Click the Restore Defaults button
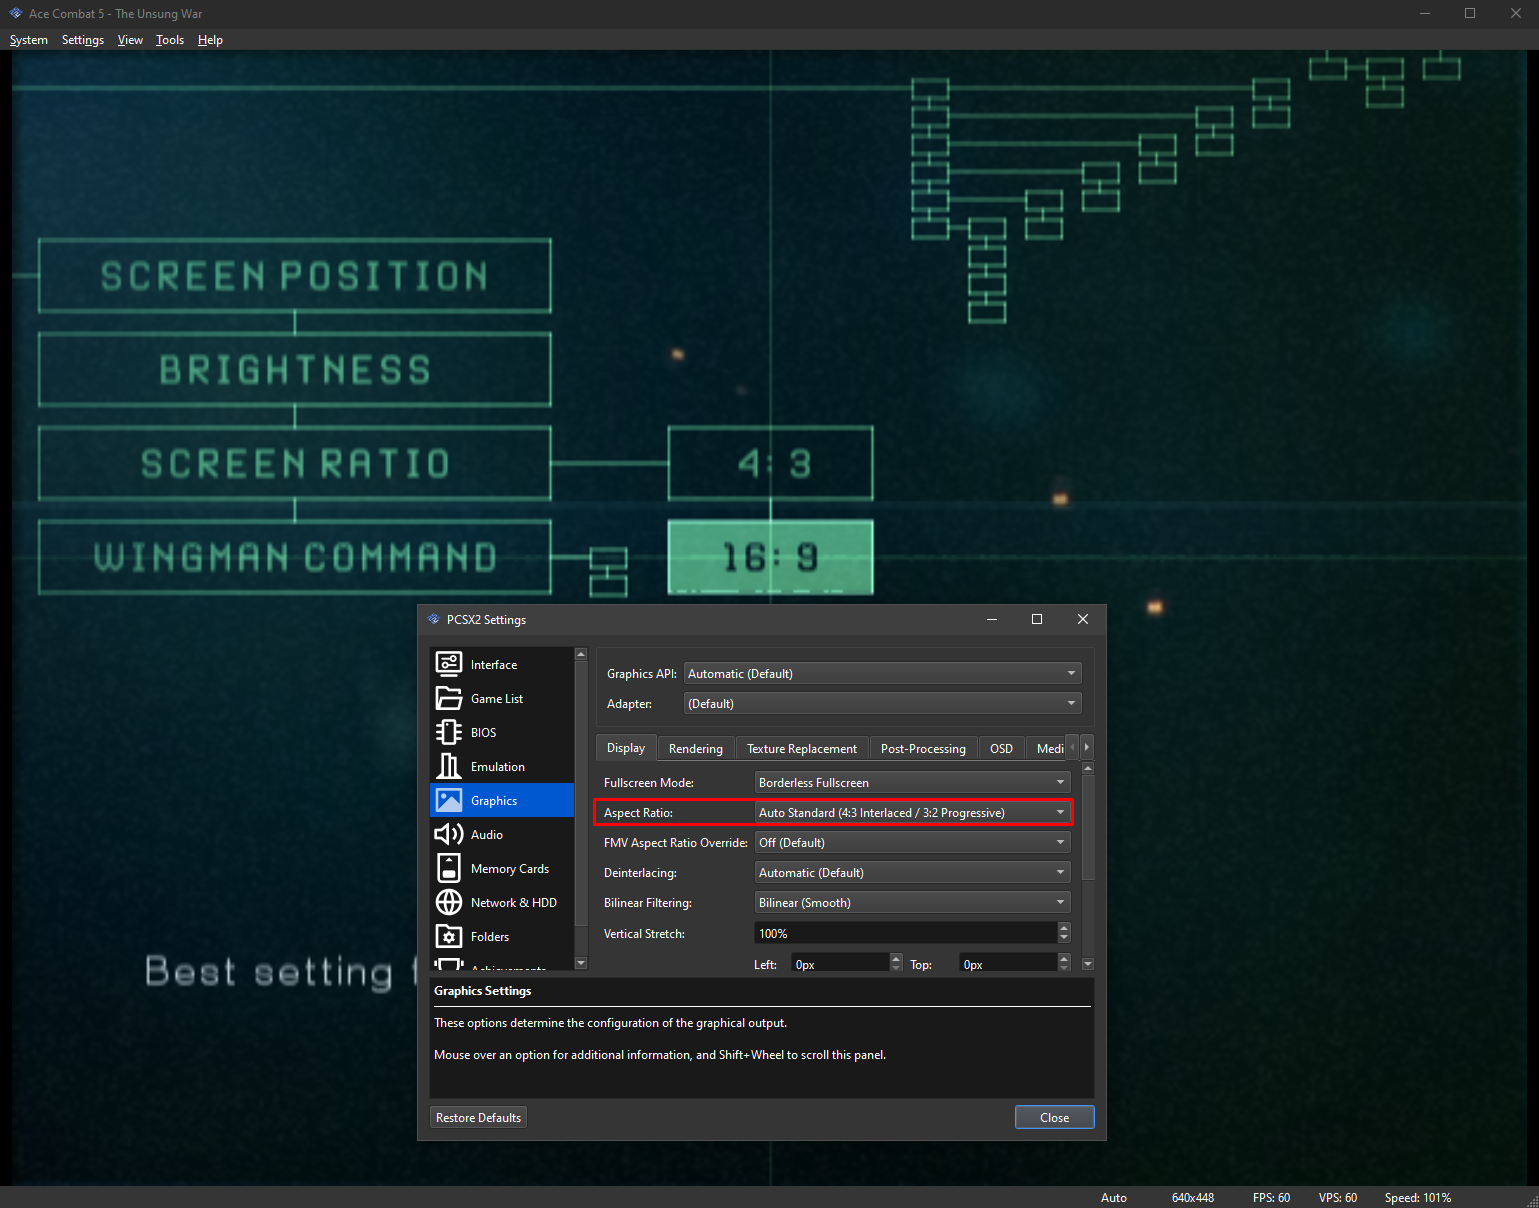Screen dimensions: 1539x1208 (478, 1117)
